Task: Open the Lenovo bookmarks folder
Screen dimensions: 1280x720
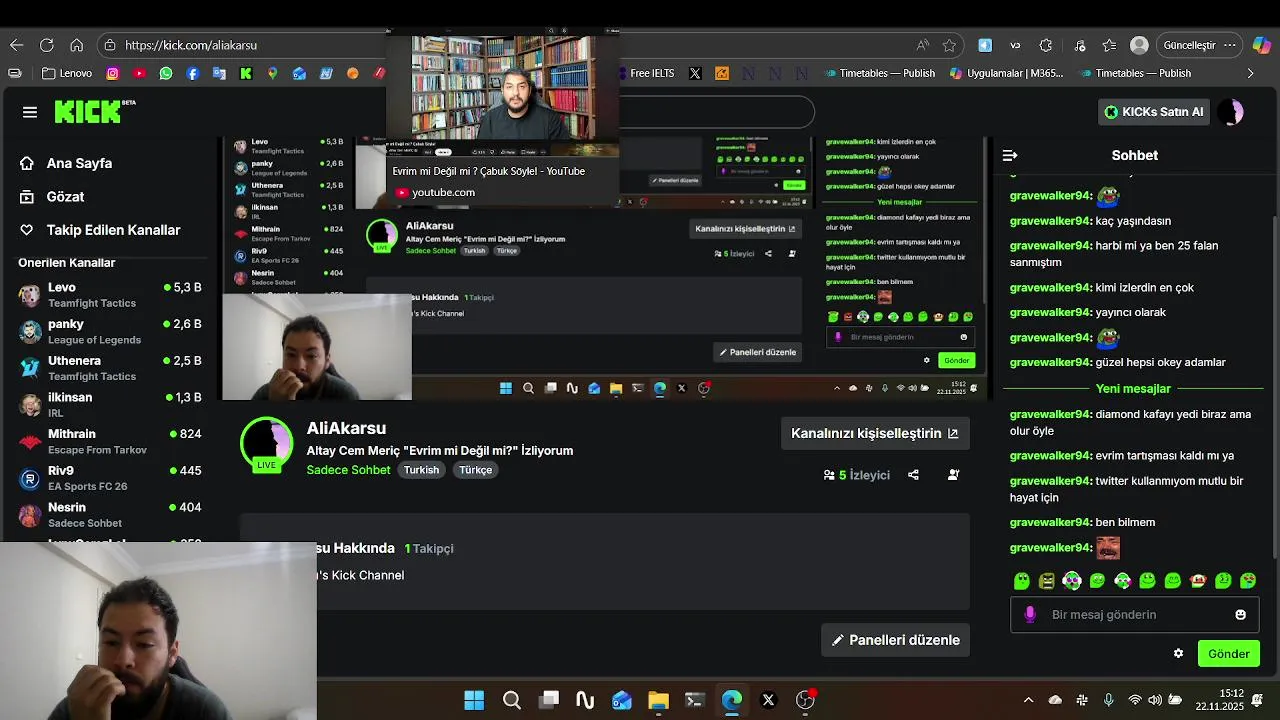Action: 66,73
